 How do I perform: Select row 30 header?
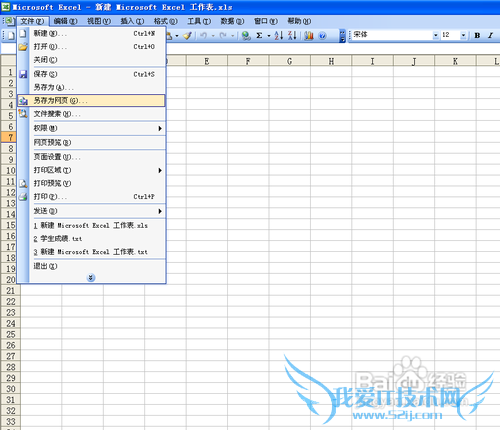click(x=10, y=389)
